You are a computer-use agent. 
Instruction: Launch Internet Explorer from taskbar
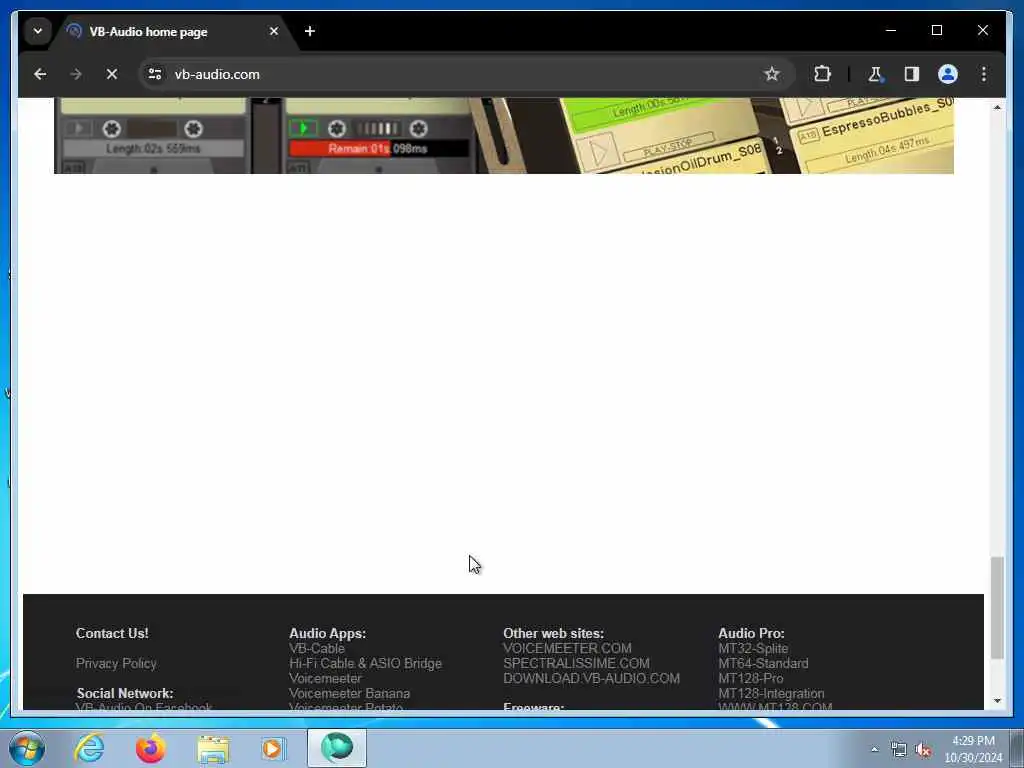click(89, 748)
